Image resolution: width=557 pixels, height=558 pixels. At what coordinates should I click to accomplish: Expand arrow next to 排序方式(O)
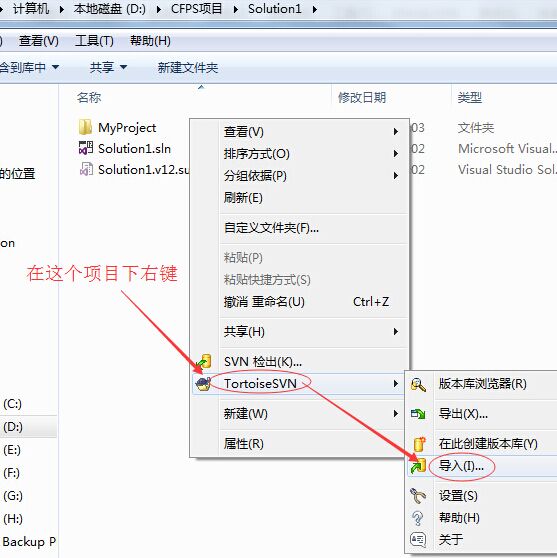click(x=396, y=154)
